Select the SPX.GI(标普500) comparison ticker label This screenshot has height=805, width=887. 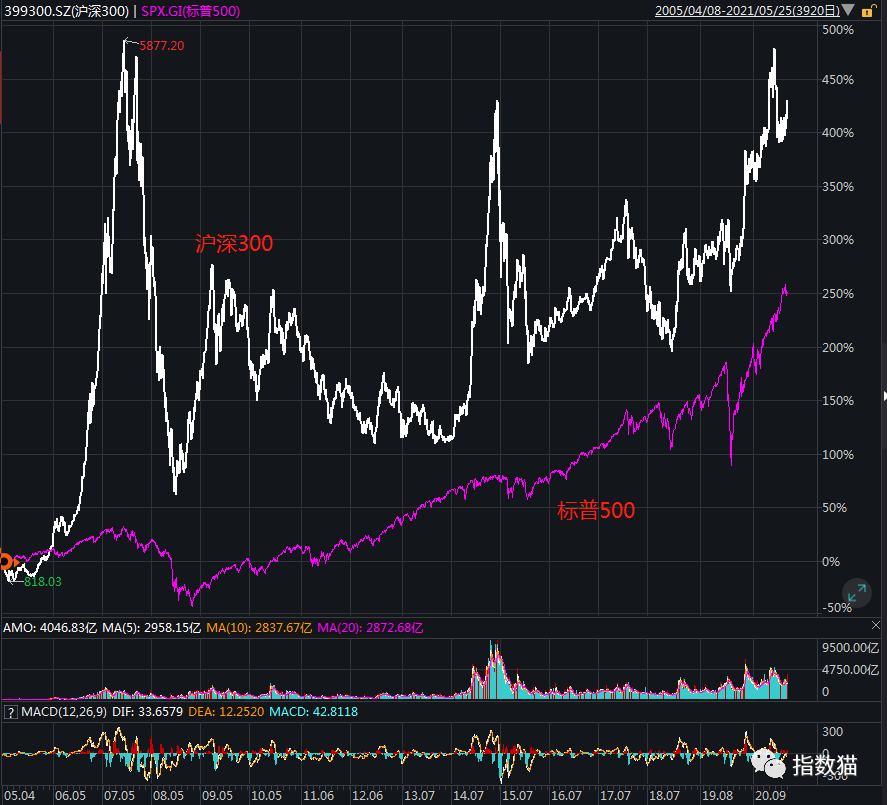tap(191, 11)
